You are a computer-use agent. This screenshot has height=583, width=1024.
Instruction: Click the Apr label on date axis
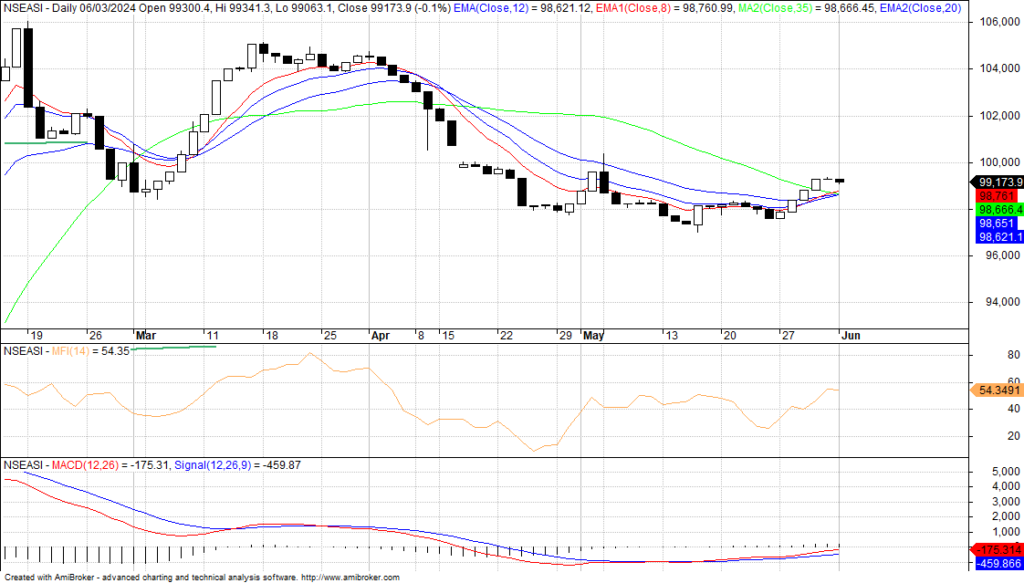(380, 336)
